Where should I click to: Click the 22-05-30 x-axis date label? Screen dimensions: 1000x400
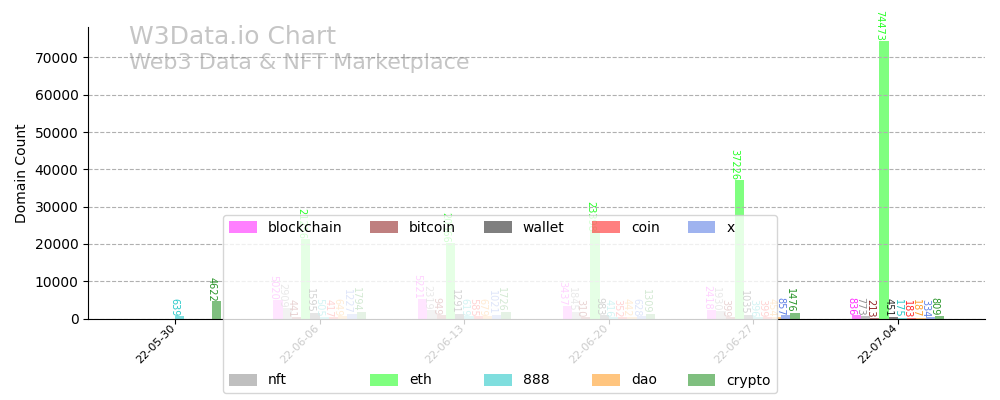pyautogui.click(x=156, y=344)
